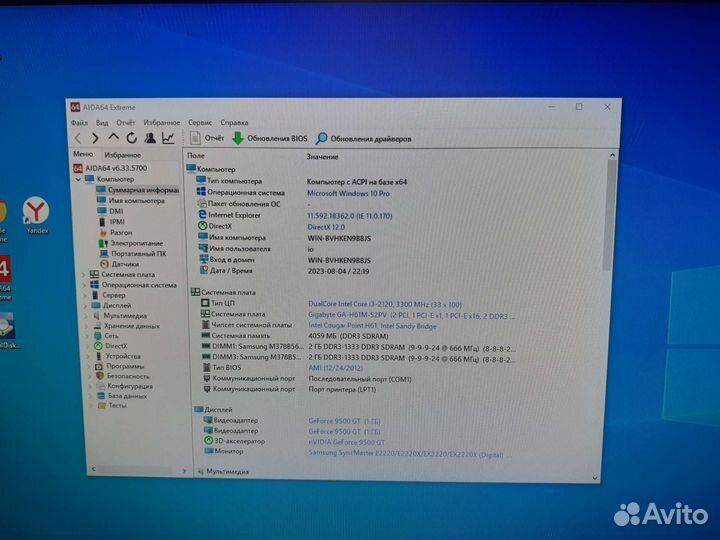
Task: Expand the Мультимедиа tree node
Action: coord(86,316)
